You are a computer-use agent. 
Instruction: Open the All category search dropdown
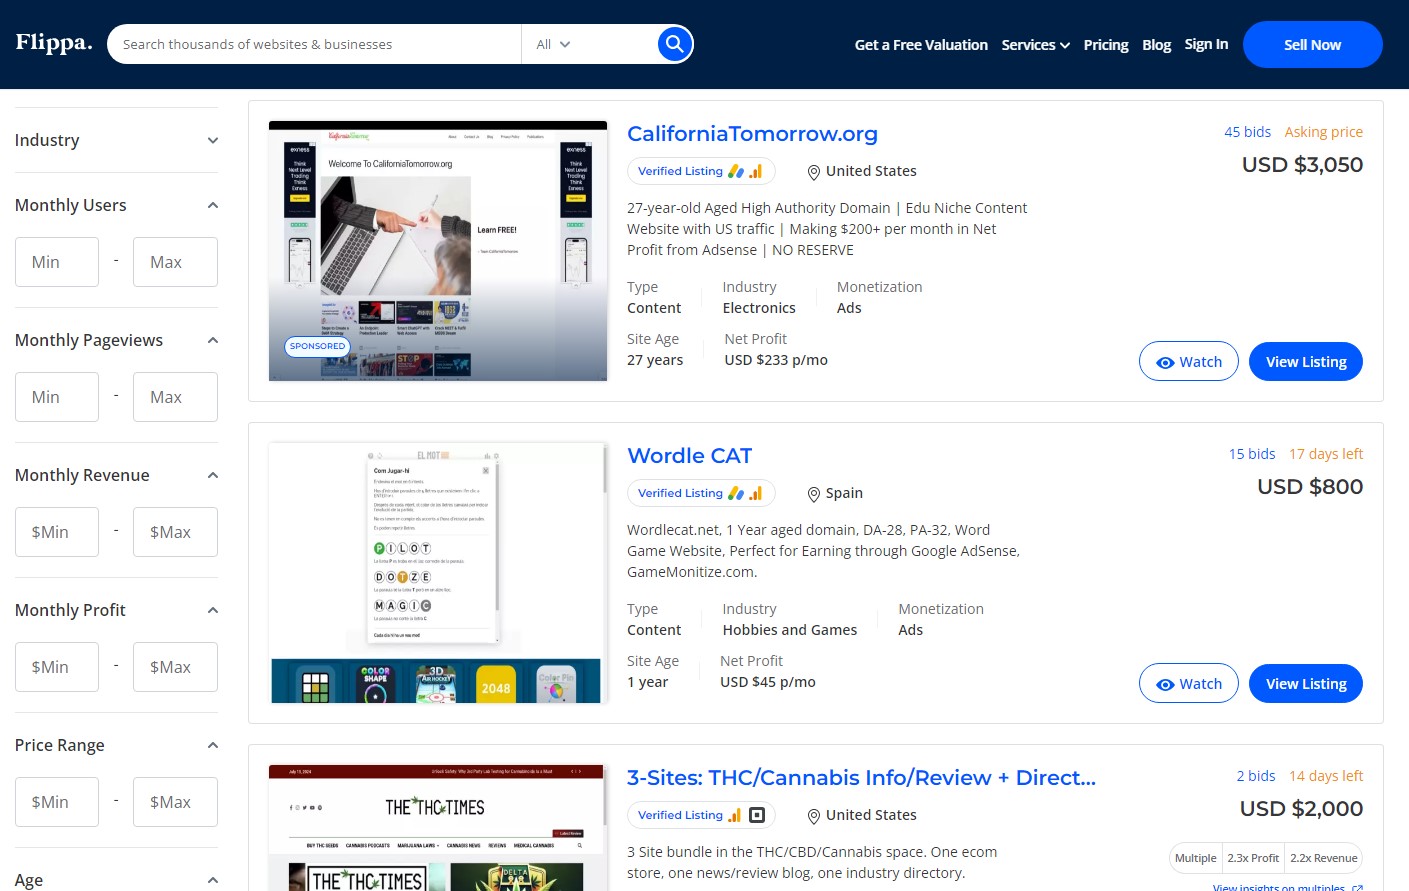click(x=553, y=44)
